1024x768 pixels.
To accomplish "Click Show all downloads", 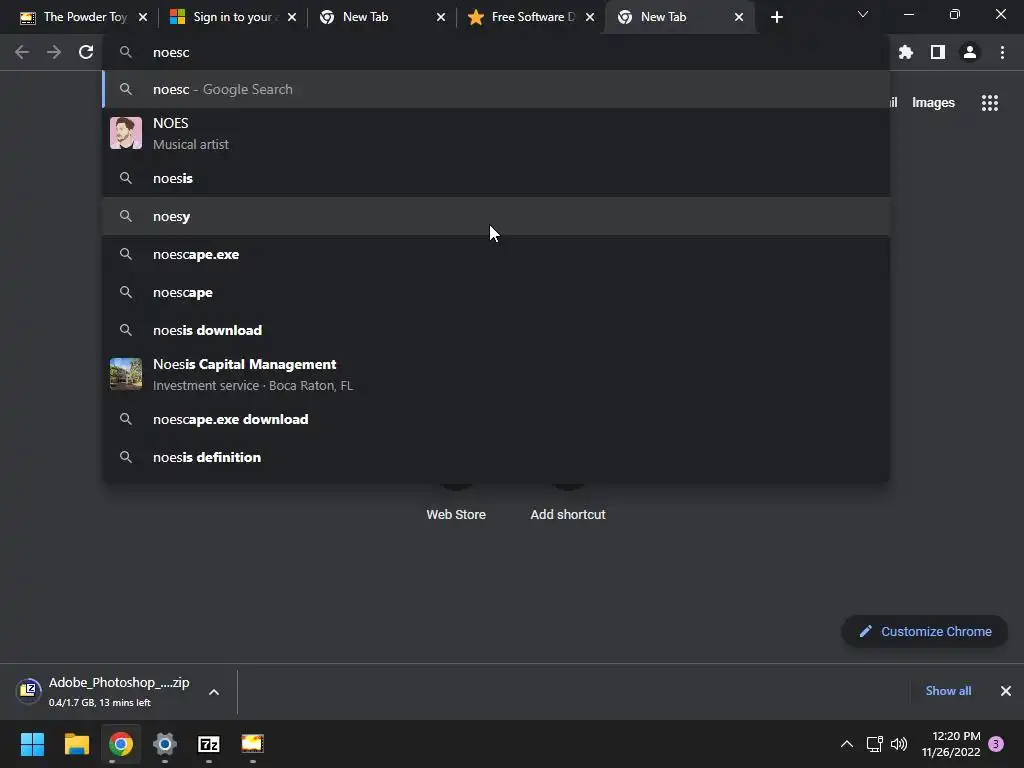I will (948, 691).
